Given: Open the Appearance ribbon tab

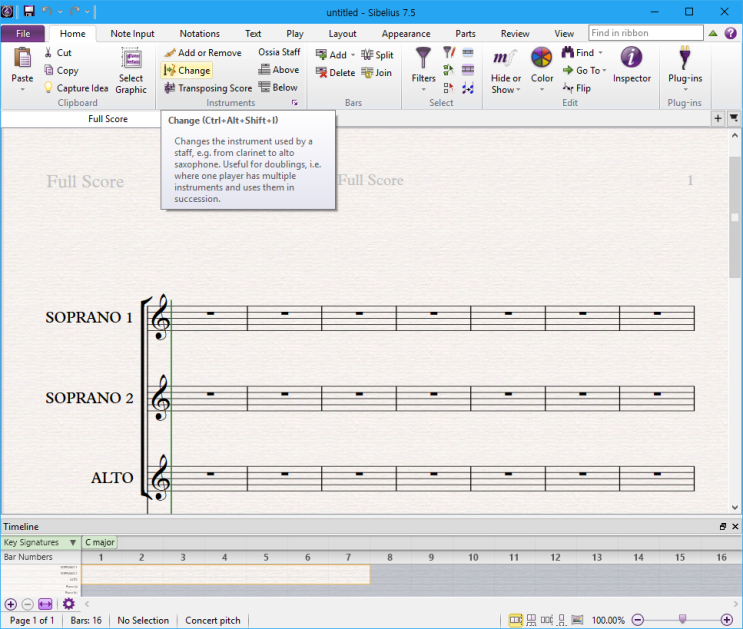Looking at the screenshot, I should 406,34.
